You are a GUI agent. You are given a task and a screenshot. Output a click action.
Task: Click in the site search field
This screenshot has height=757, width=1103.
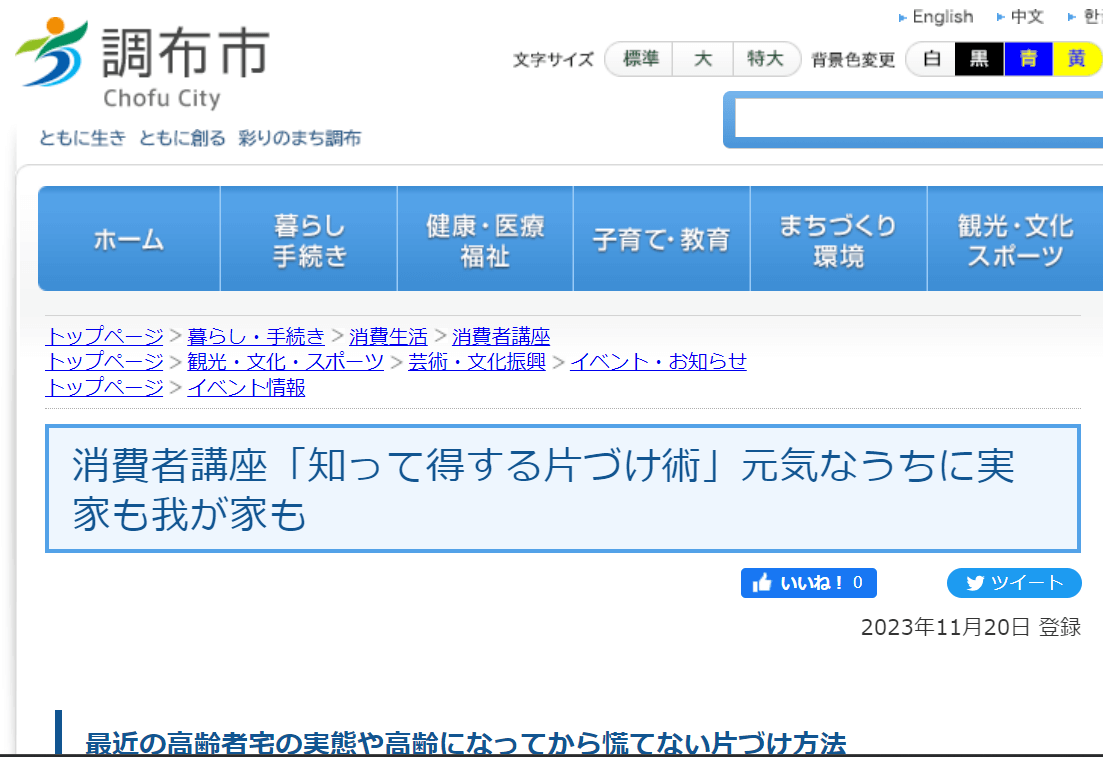[x=915, y=120]
